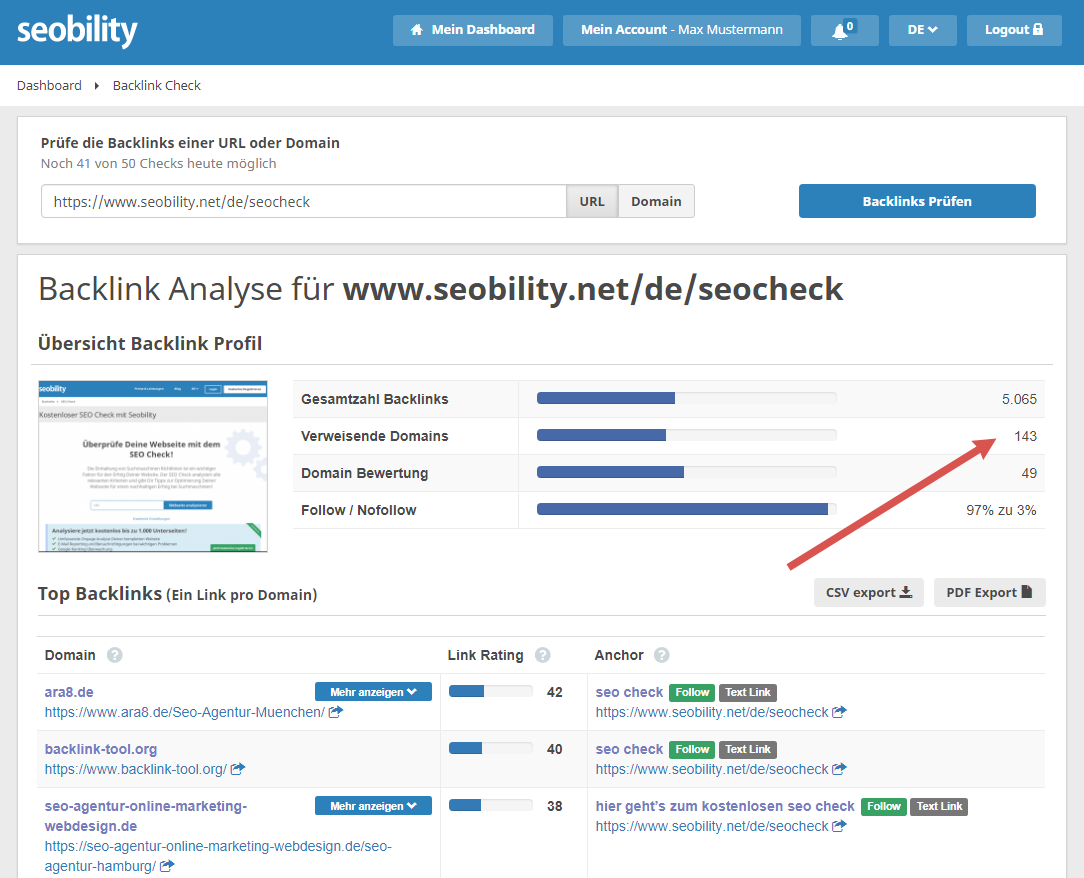Click external icon after third row seocheck URL
Viewport: 1084px width, 878px height.
tap(839, 826)
